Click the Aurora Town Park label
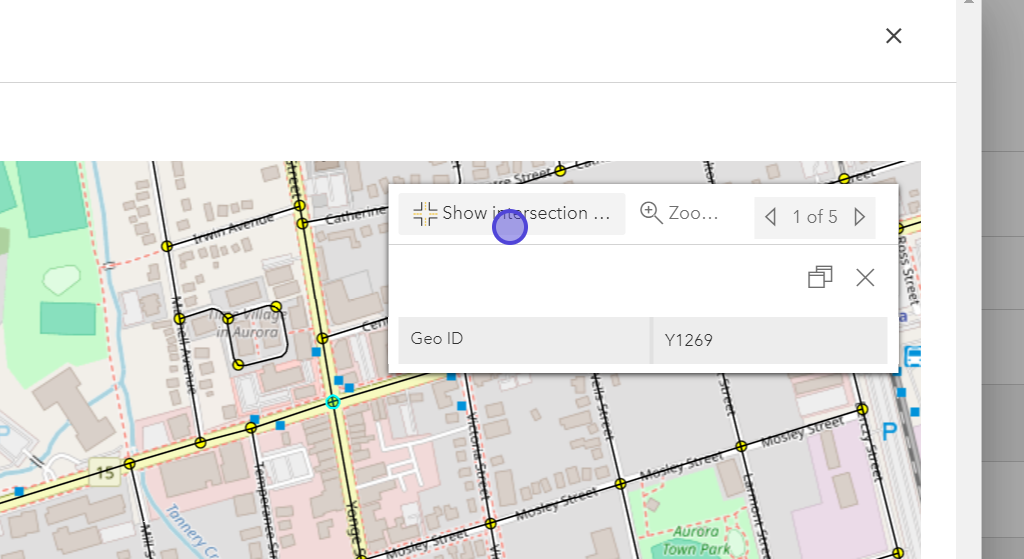1024x559 pixels. [x=695, y=539]
